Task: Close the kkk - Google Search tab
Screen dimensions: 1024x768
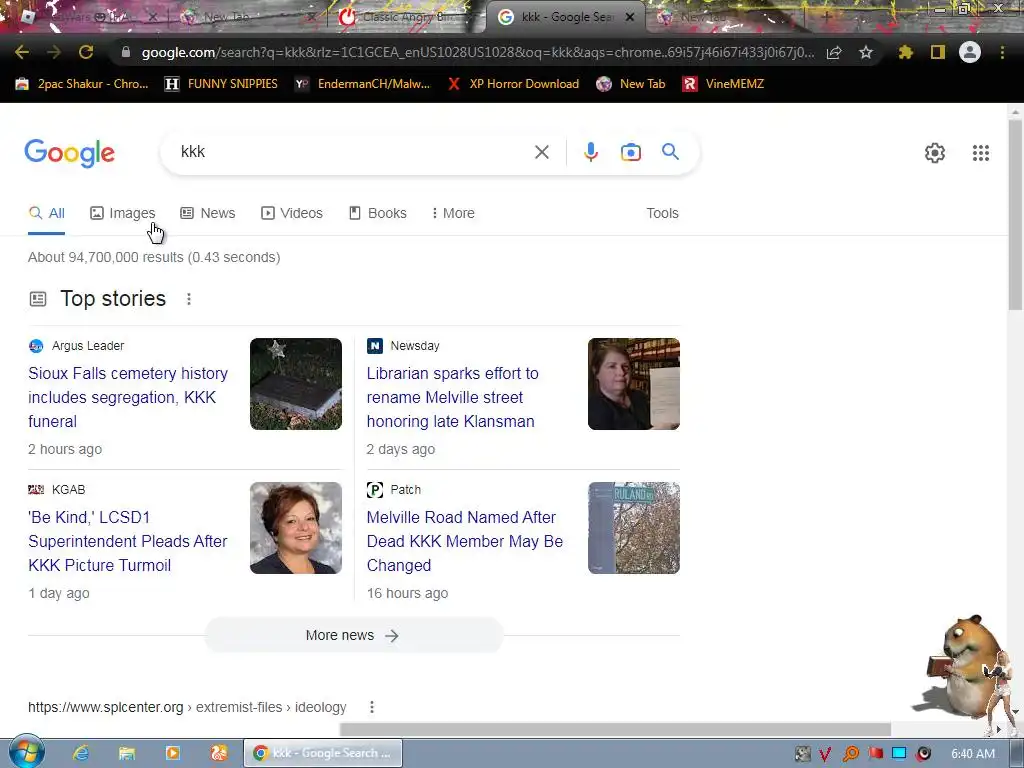Action: click(x=630, y=17)
